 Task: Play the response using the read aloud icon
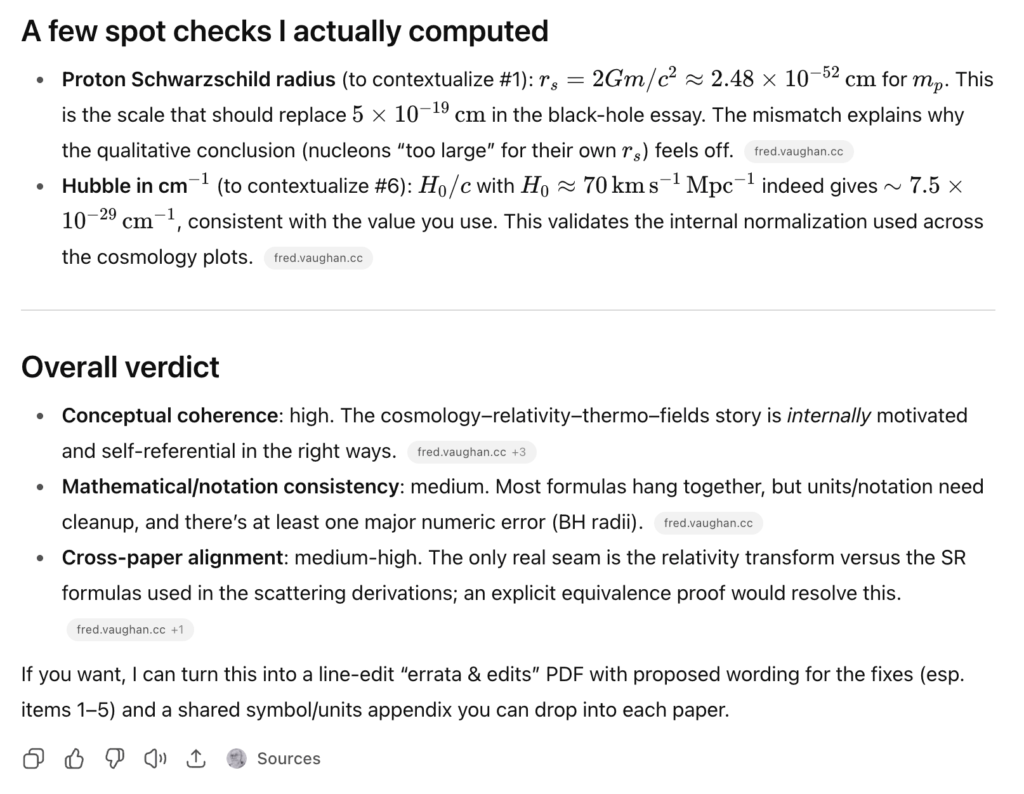point(155,758)
